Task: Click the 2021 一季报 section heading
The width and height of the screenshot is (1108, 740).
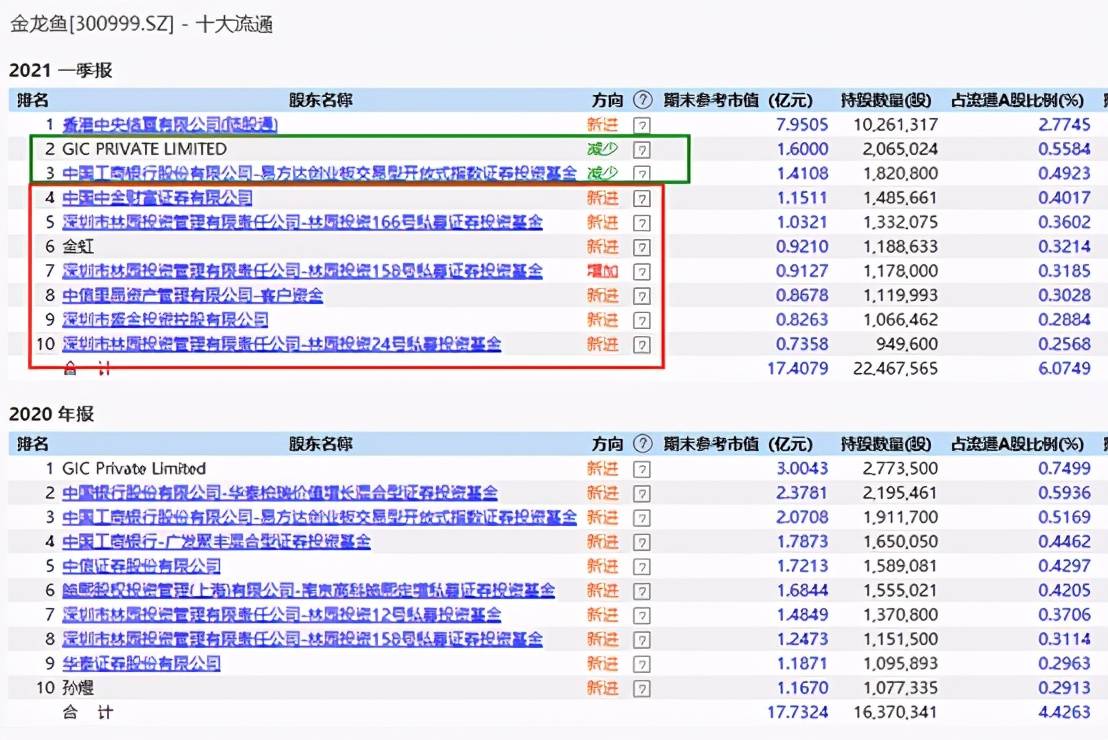Action: (61, 71)
